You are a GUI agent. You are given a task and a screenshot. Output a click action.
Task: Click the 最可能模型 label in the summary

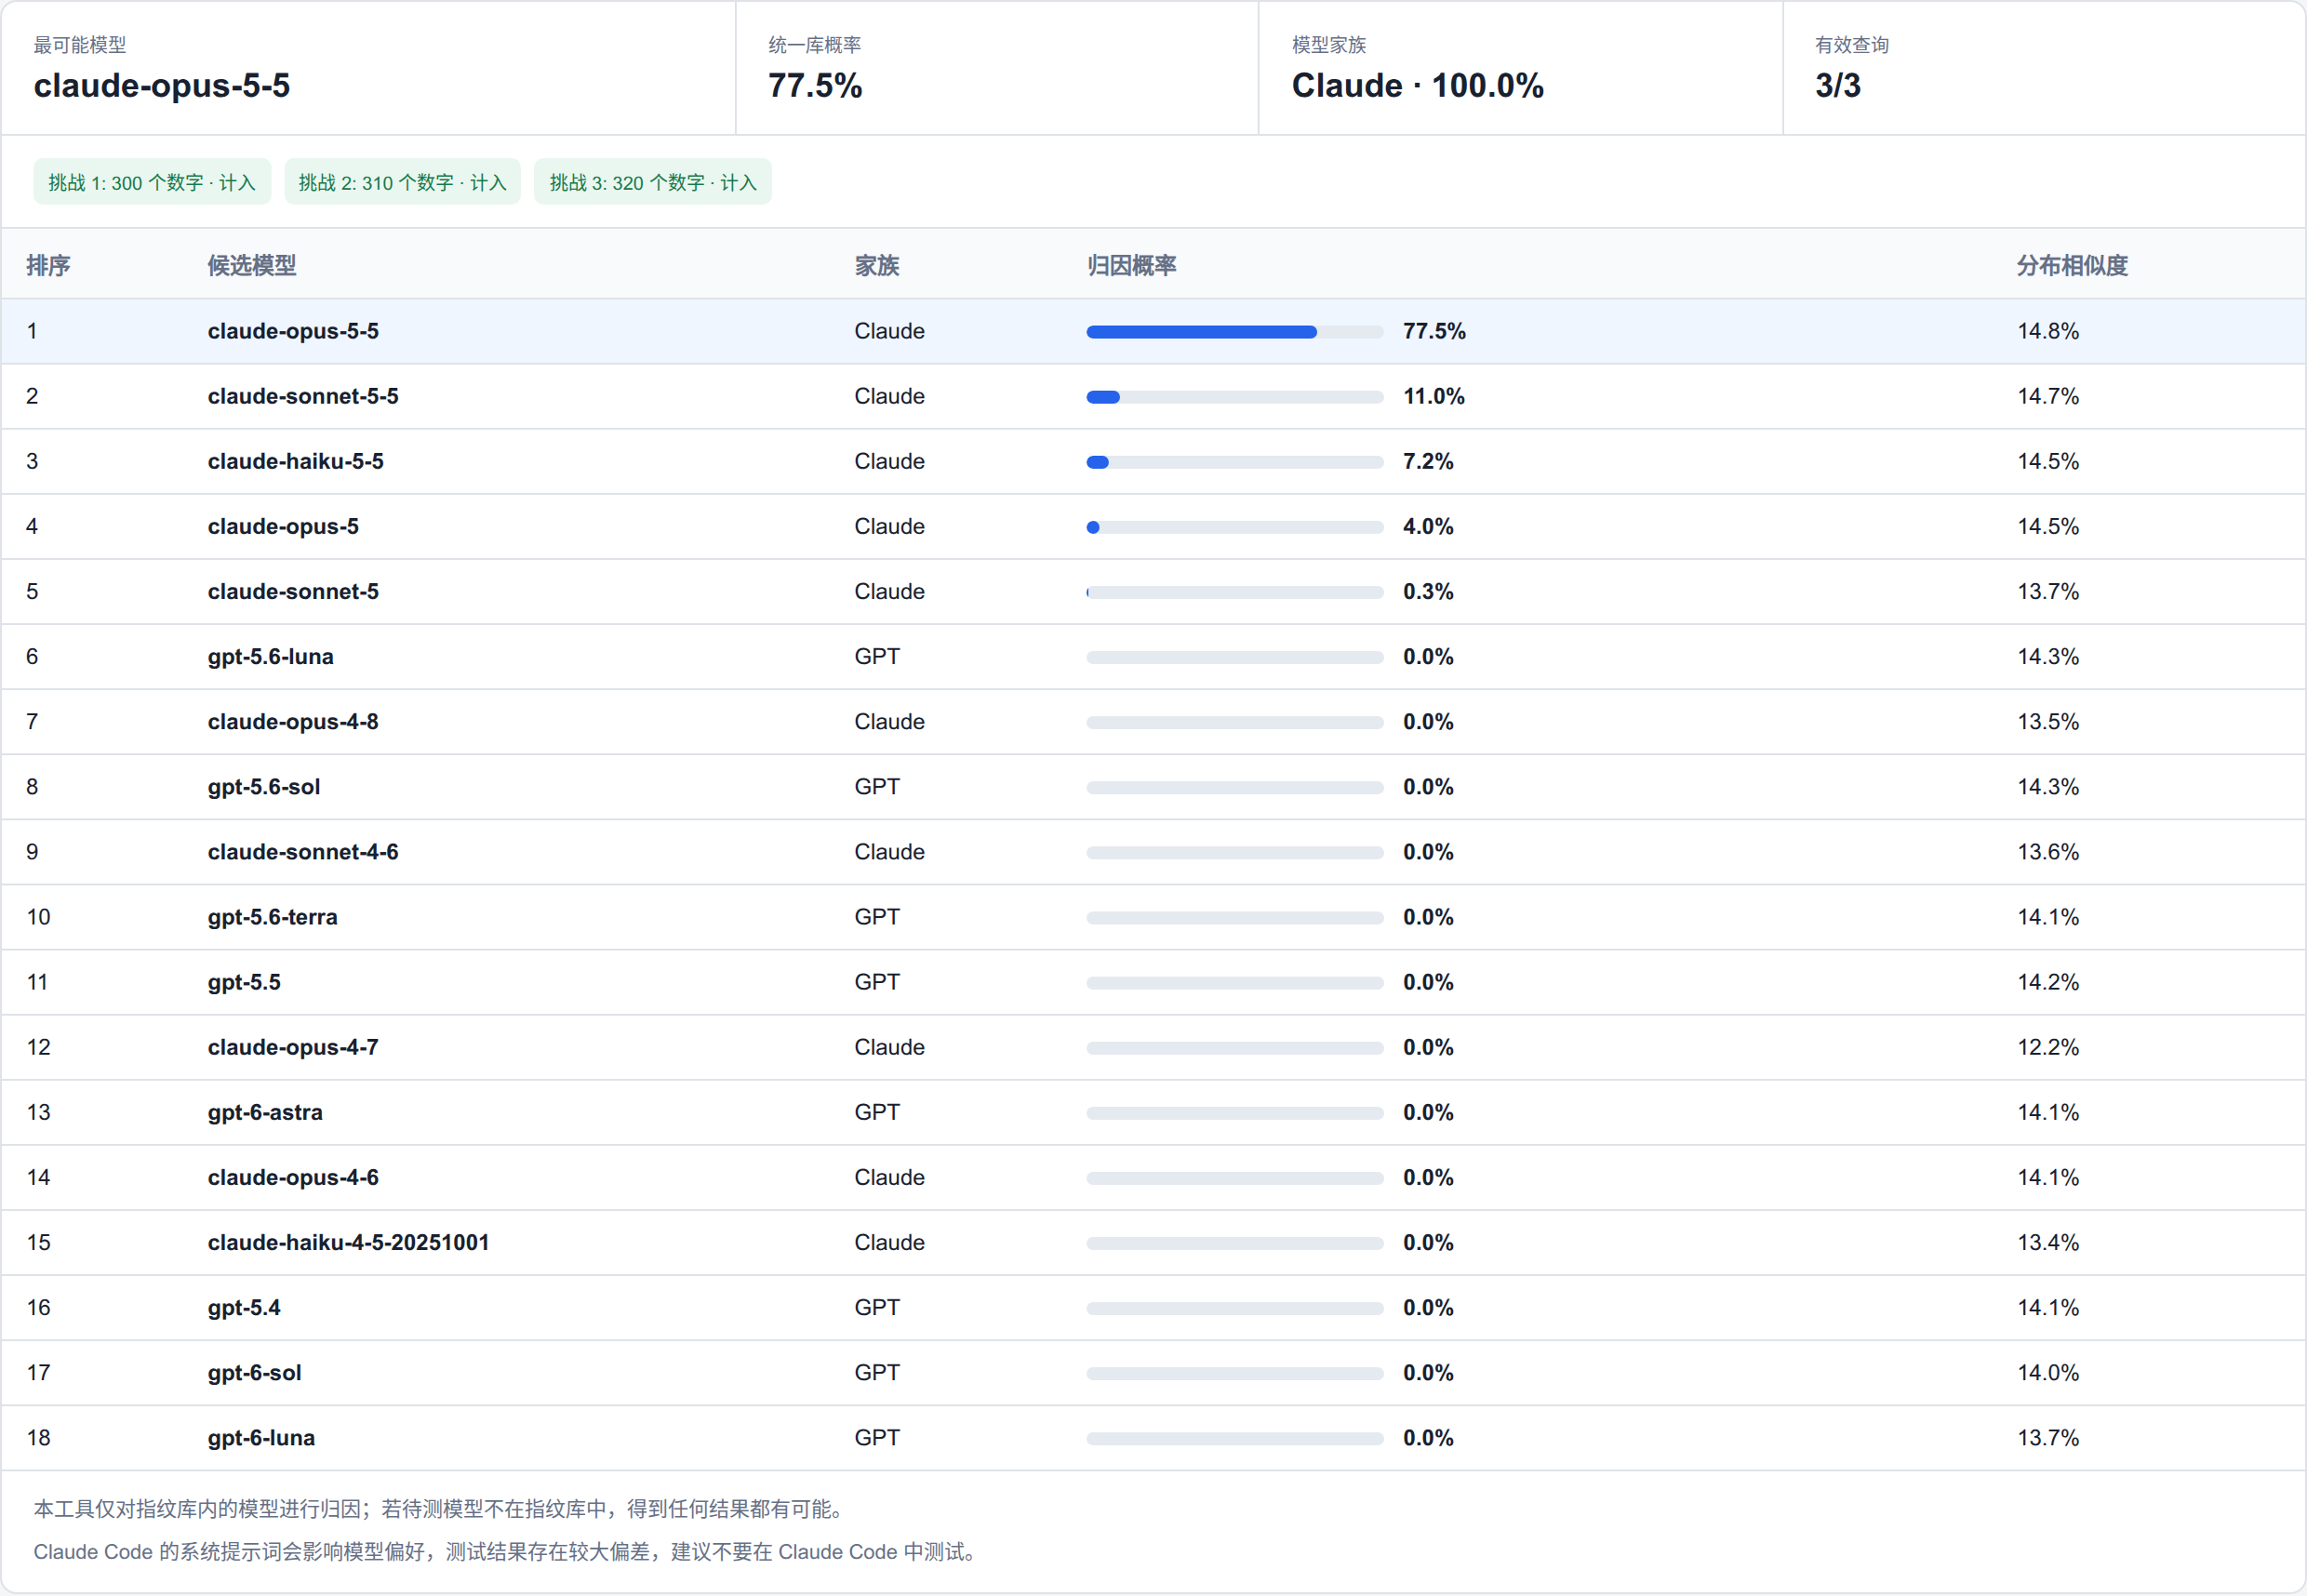pyautogui.click(x=80, y=45)
